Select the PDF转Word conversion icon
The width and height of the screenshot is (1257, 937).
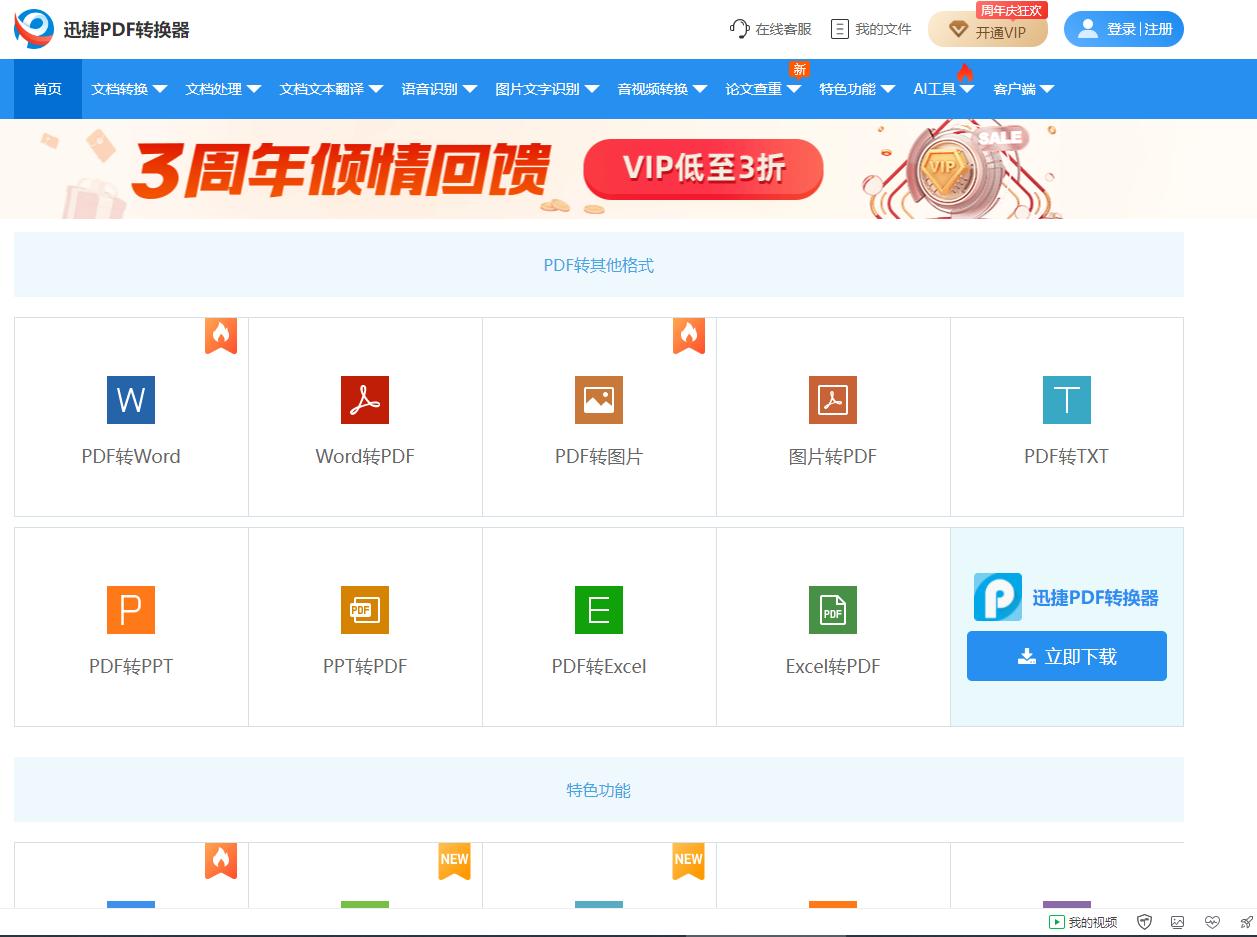click(x=130, y=400)
